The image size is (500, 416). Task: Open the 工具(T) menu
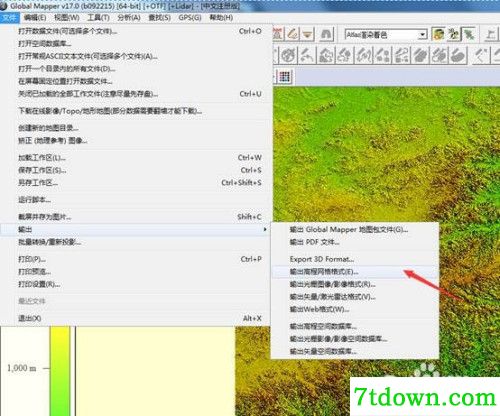pos(98,17)
